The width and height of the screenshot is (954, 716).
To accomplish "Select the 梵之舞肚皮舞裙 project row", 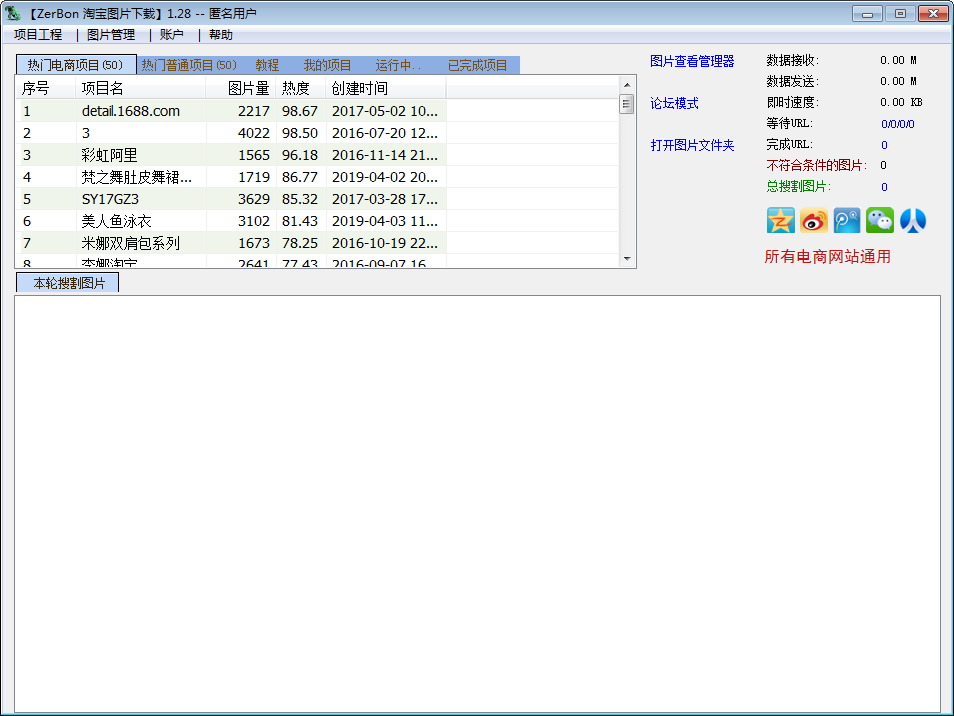I will pos(231,176).
